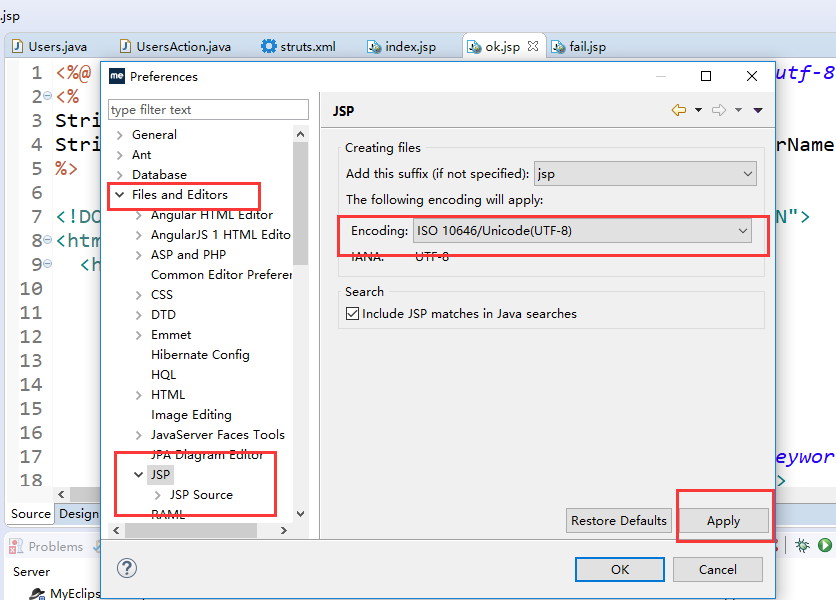The width and height of the screenshot is (836, 600).
Task: Expand the JSP Source node
Action: tap(157, 495)
